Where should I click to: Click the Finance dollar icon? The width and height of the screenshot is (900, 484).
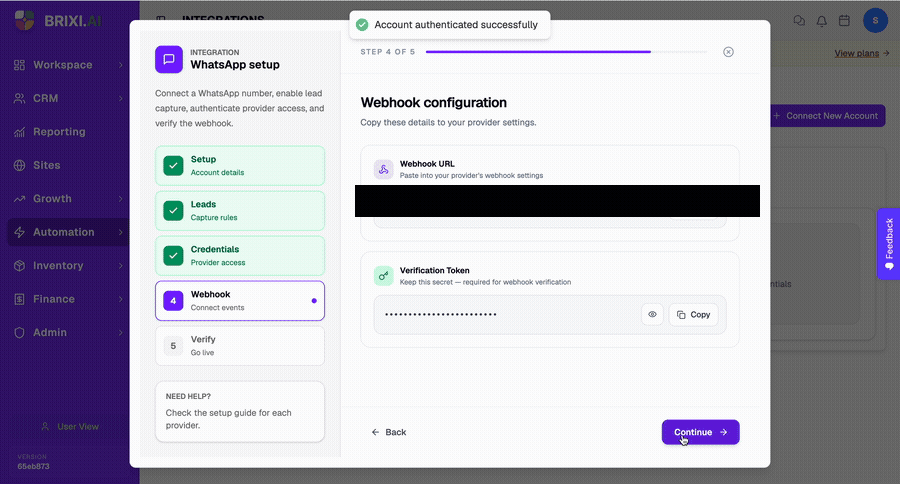pos(20,299)
